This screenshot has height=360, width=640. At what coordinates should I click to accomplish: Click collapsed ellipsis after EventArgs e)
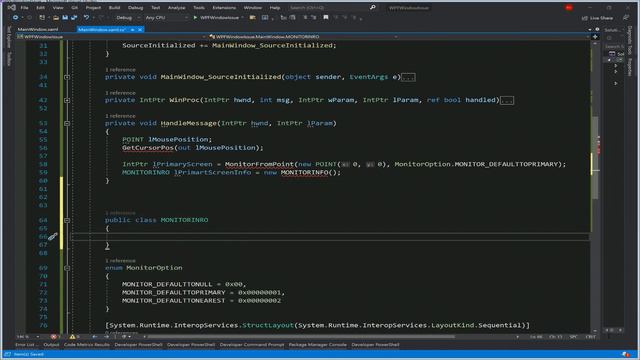[x=408, y=77]
